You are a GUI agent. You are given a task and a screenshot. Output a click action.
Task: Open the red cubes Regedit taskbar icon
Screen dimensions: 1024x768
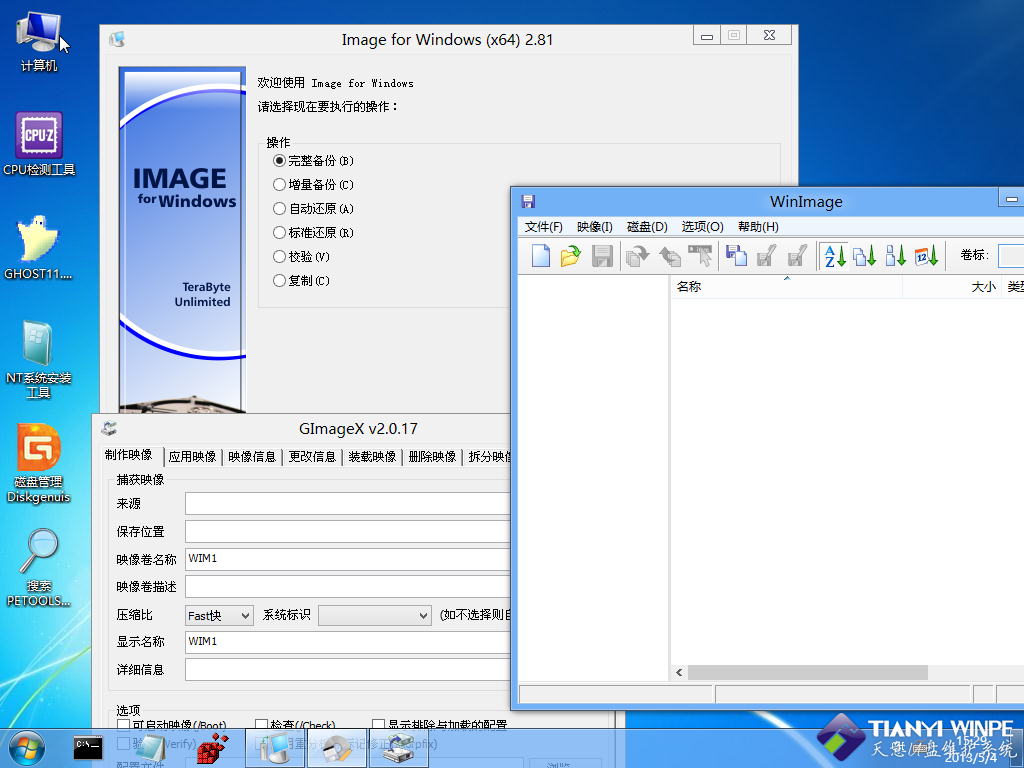[x=212, y=748]
